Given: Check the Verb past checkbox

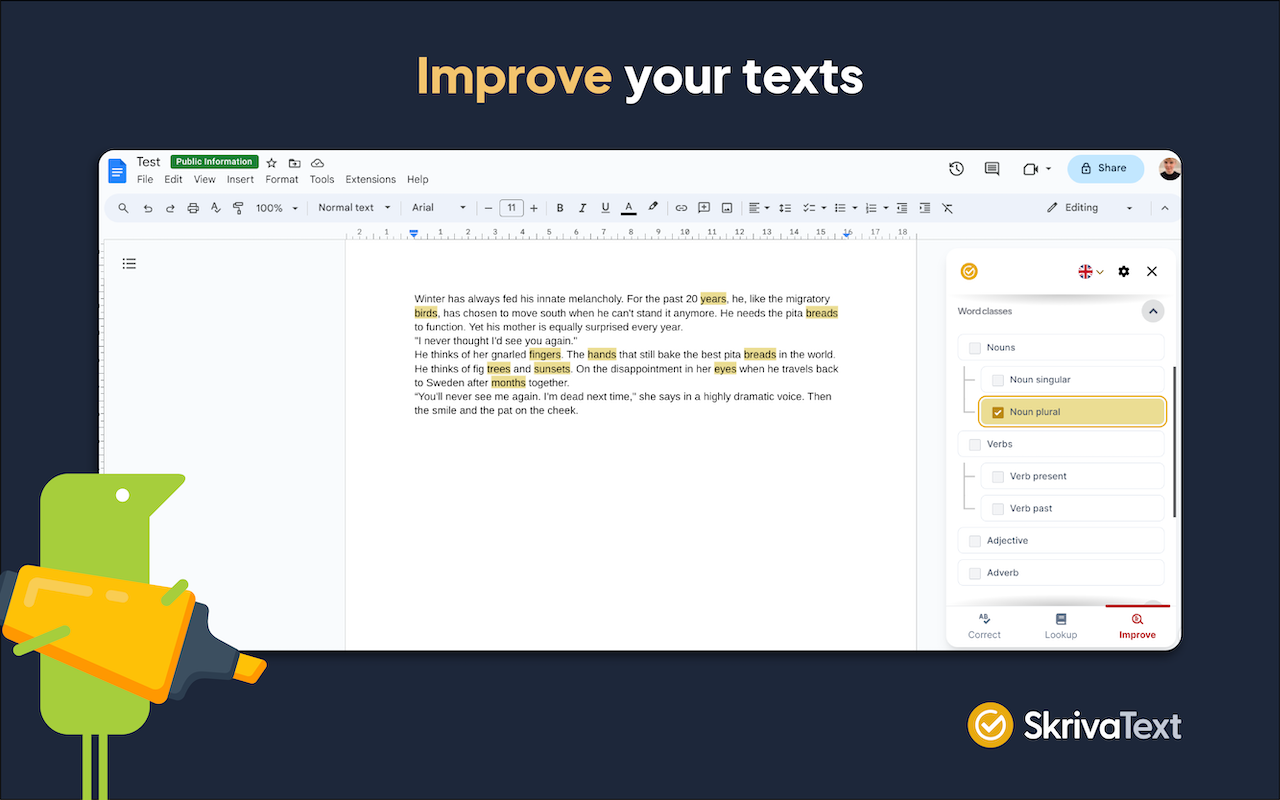Looking at the screenshot, I should (998, 509).
